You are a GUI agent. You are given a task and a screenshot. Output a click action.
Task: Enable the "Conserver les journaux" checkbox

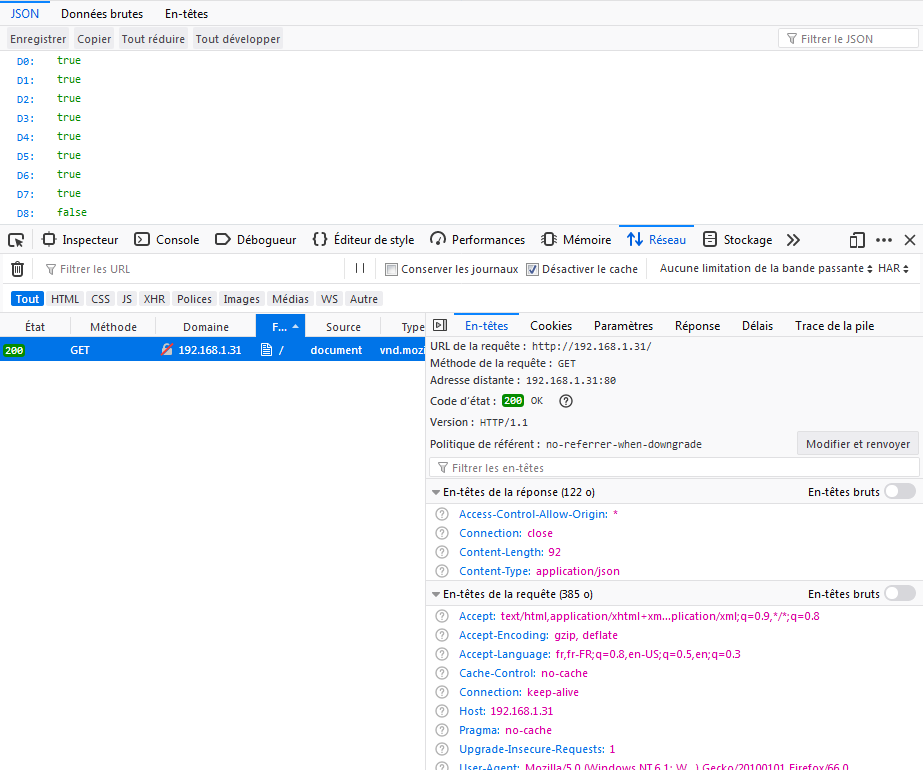click(x=391, y=268)
